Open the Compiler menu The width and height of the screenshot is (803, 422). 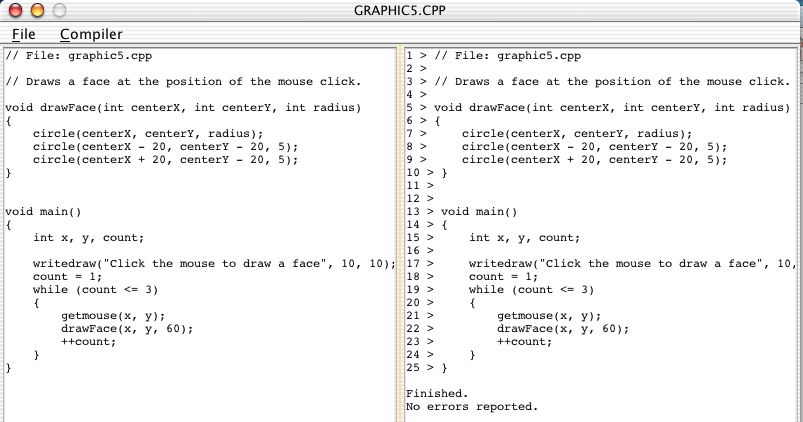click(91, 34)
